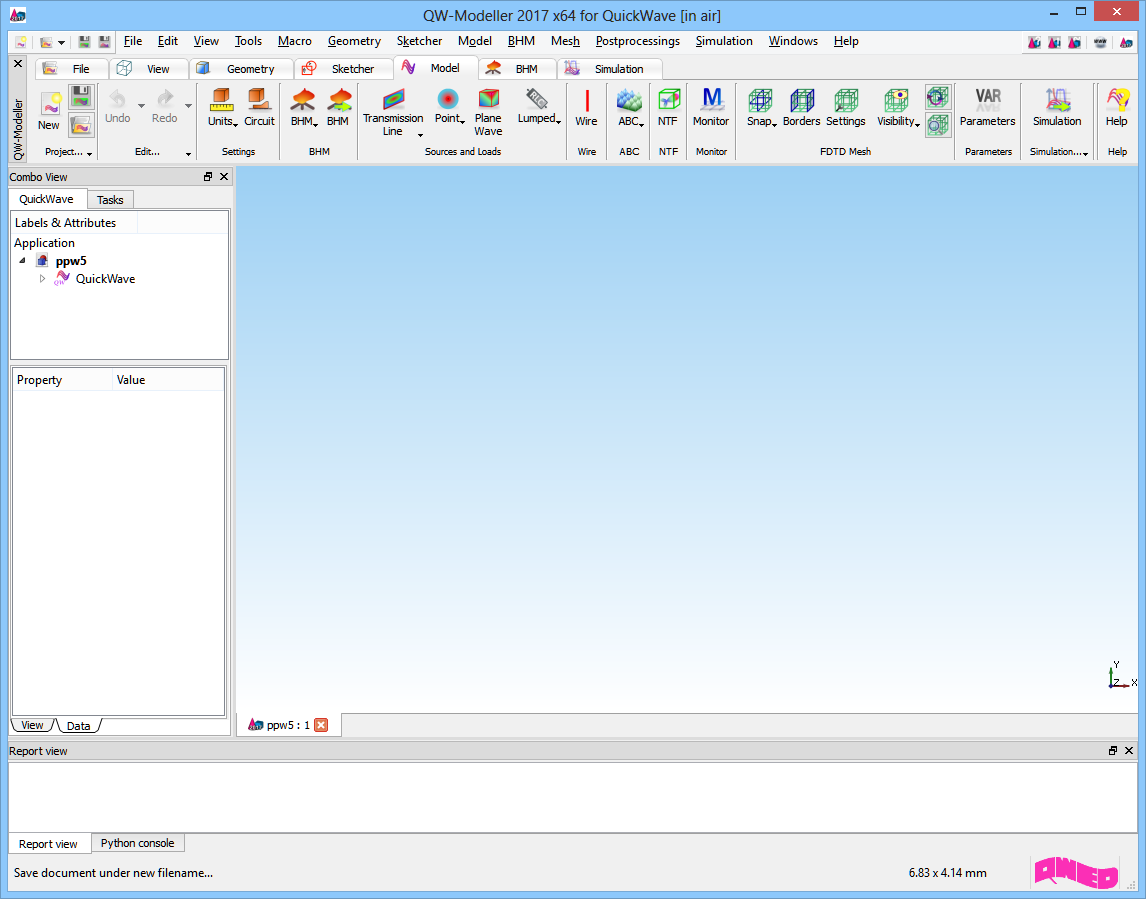Click the Undo arrow icon
This screenshot has width=1146, height=899.
tap(118, 107)
